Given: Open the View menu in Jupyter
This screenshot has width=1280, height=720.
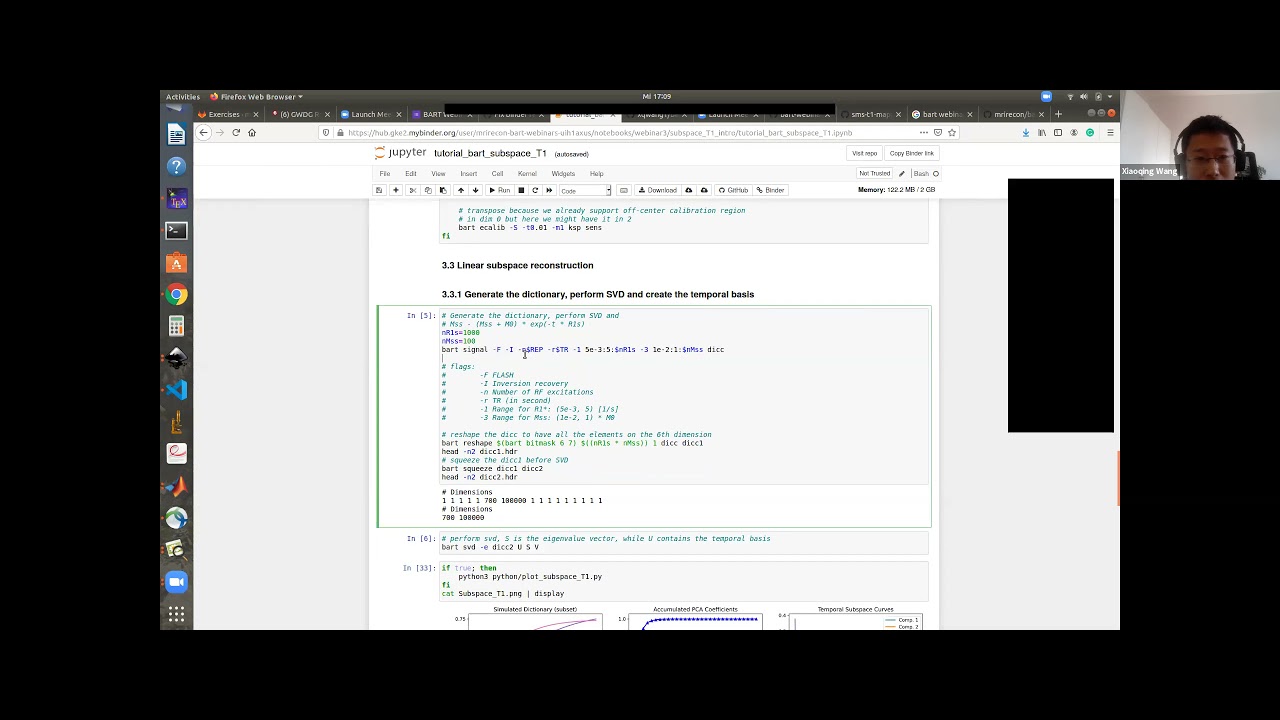Looking at the screenshot, I should 438,174.
